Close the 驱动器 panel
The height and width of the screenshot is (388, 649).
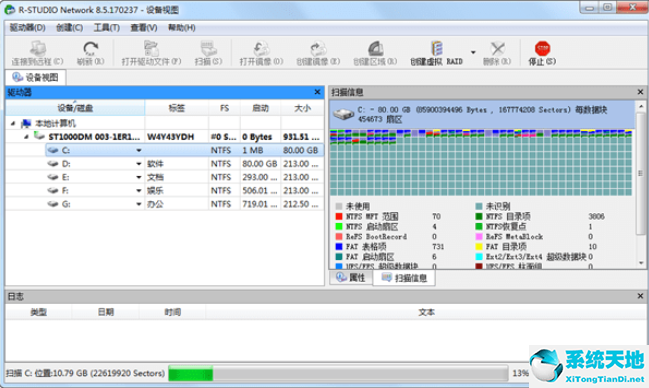pos(317,92)
